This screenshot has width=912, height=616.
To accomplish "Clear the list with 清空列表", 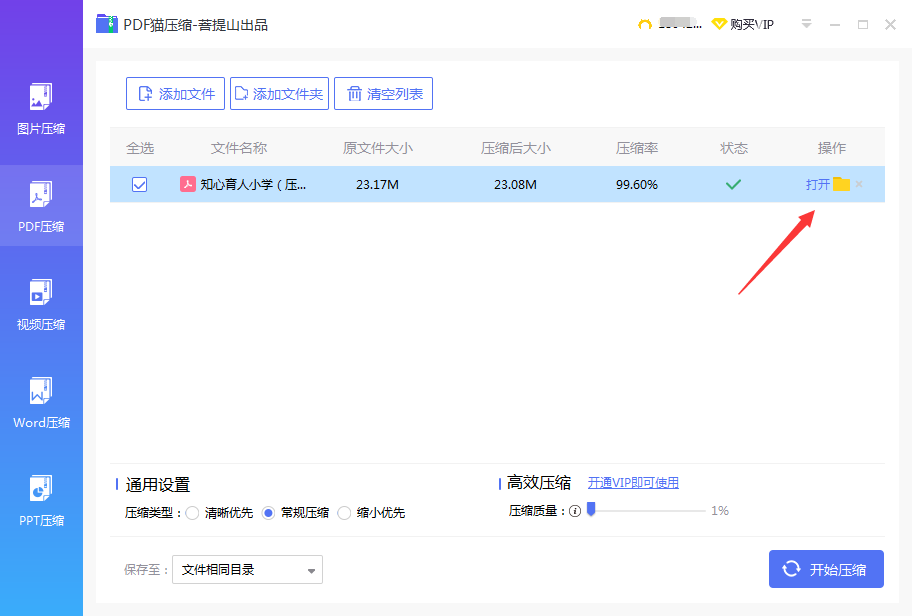I will (x=383, y=94).
